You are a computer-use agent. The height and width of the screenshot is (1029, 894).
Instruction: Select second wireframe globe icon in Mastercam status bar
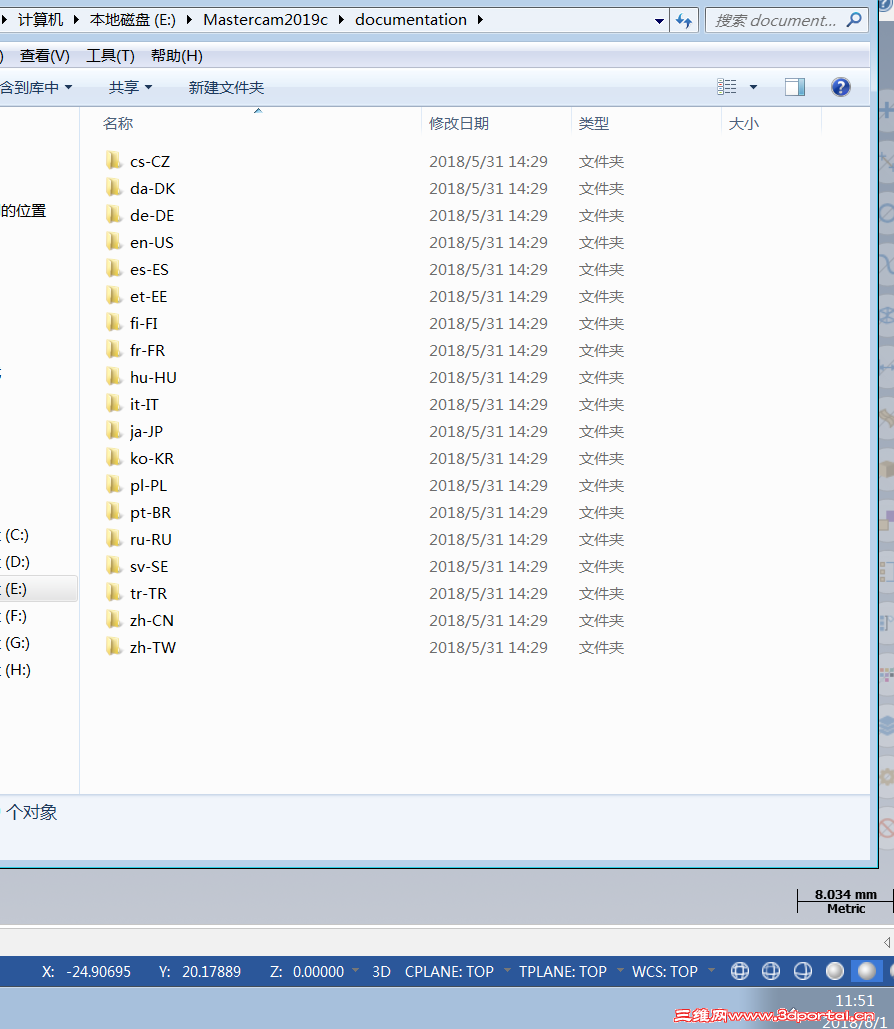coord(771,971)
